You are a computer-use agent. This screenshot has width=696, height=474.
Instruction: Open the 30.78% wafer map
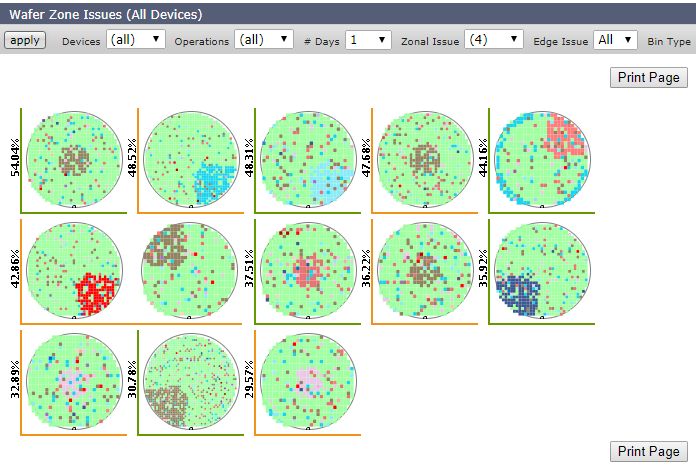191,382
